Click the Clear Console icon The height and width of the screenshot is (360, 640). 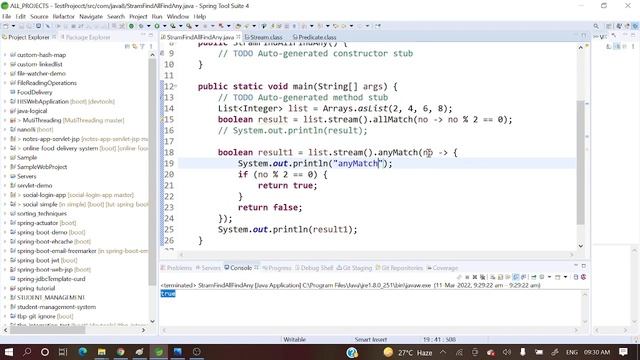[492, 277]
